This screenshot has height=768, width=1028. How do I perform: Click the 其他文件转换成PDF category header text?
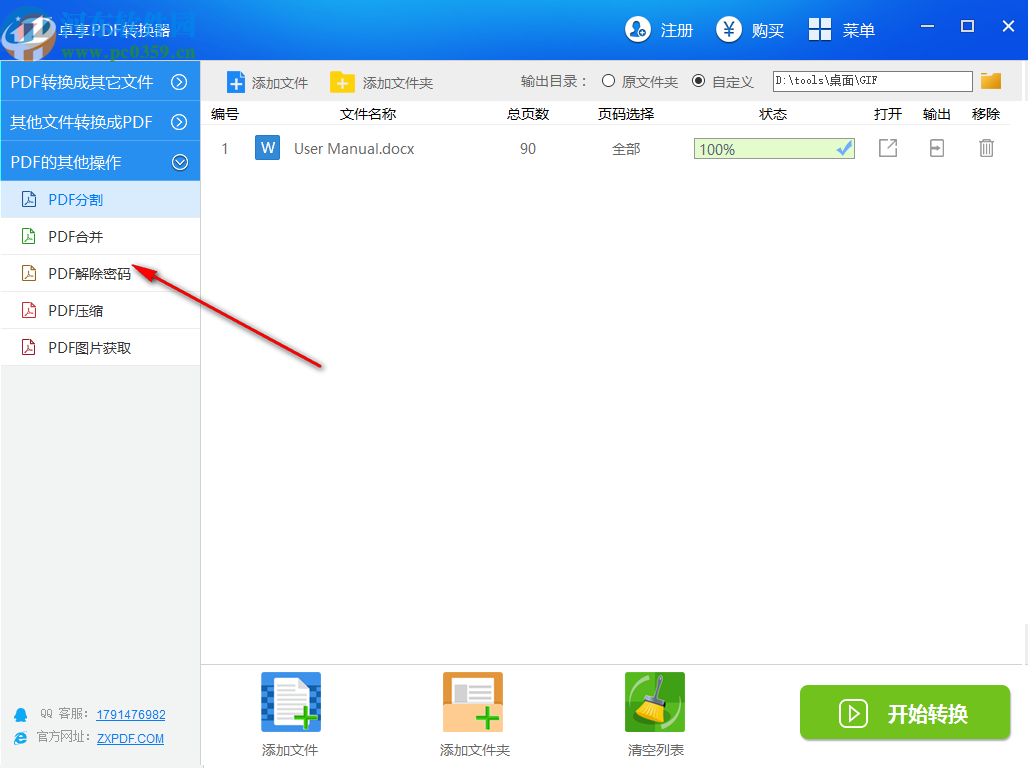pos(81,122)
